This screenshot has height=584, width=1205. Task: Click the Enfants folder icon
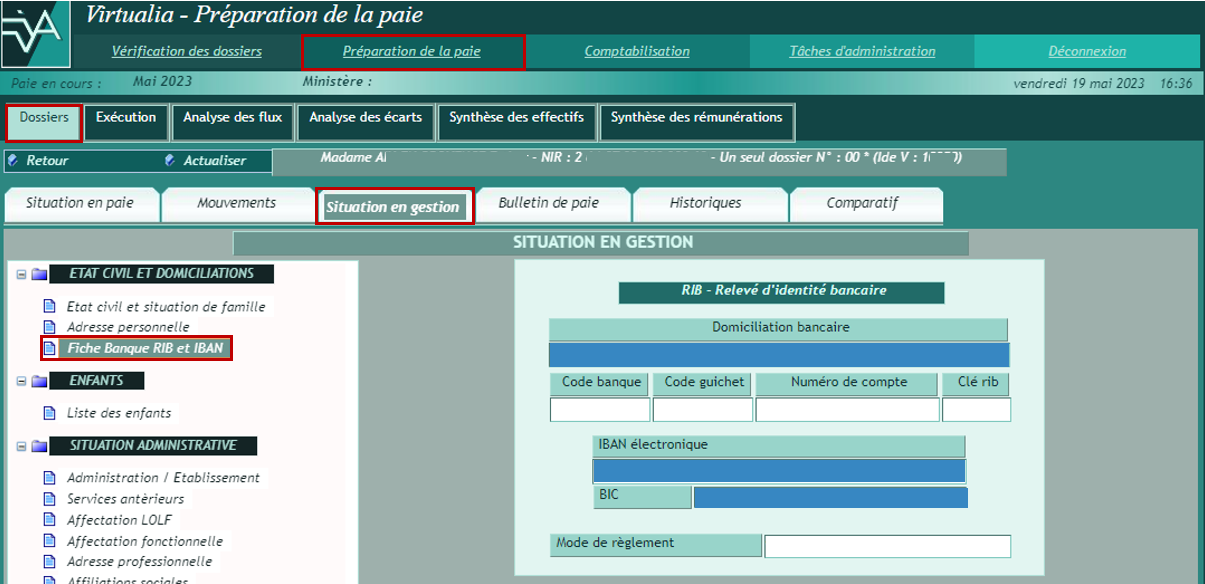39,381
